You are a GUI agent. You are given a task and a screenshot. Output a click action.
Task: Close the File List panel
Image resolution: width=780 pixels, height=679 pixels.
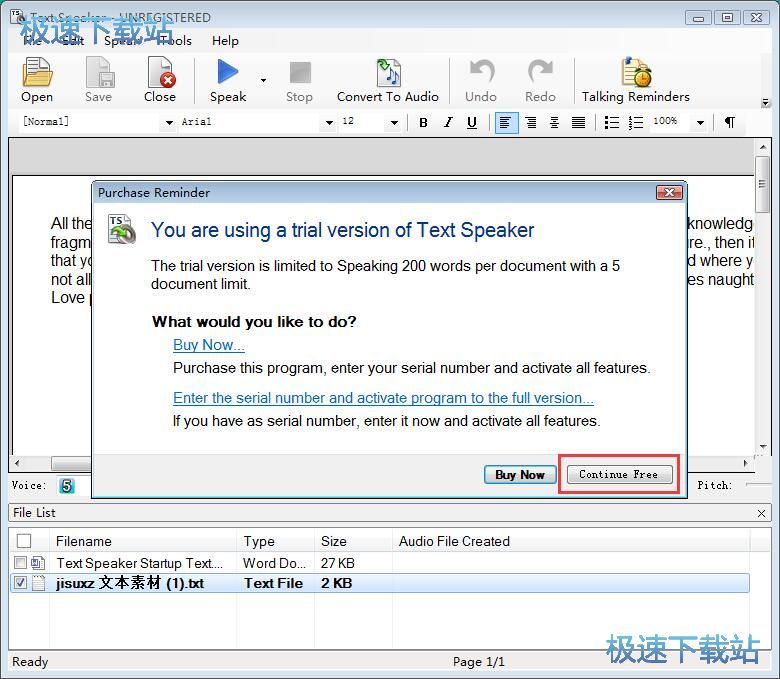pyautogui.click(x=761, y=513)
